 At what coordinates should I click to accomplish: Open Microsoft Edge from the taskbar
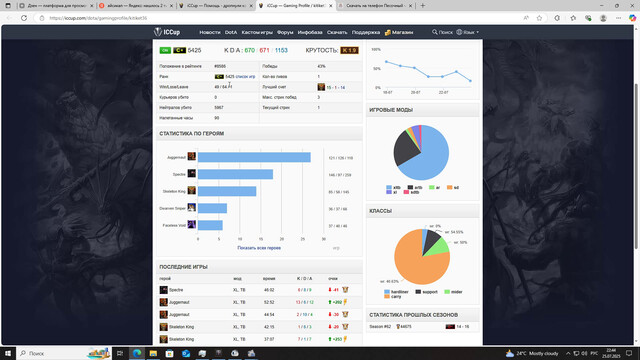click(137, 353)
